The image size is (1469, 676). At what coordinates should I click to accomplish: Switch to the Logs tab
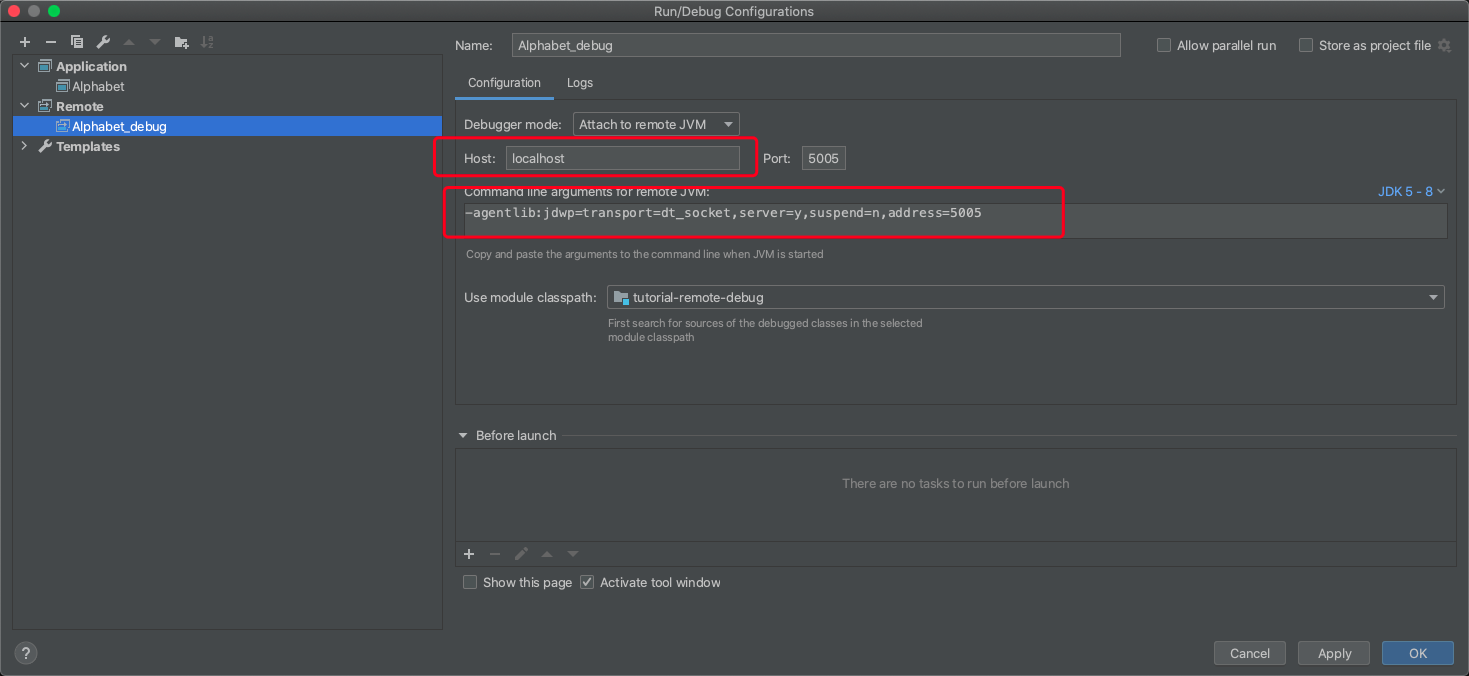580,83
